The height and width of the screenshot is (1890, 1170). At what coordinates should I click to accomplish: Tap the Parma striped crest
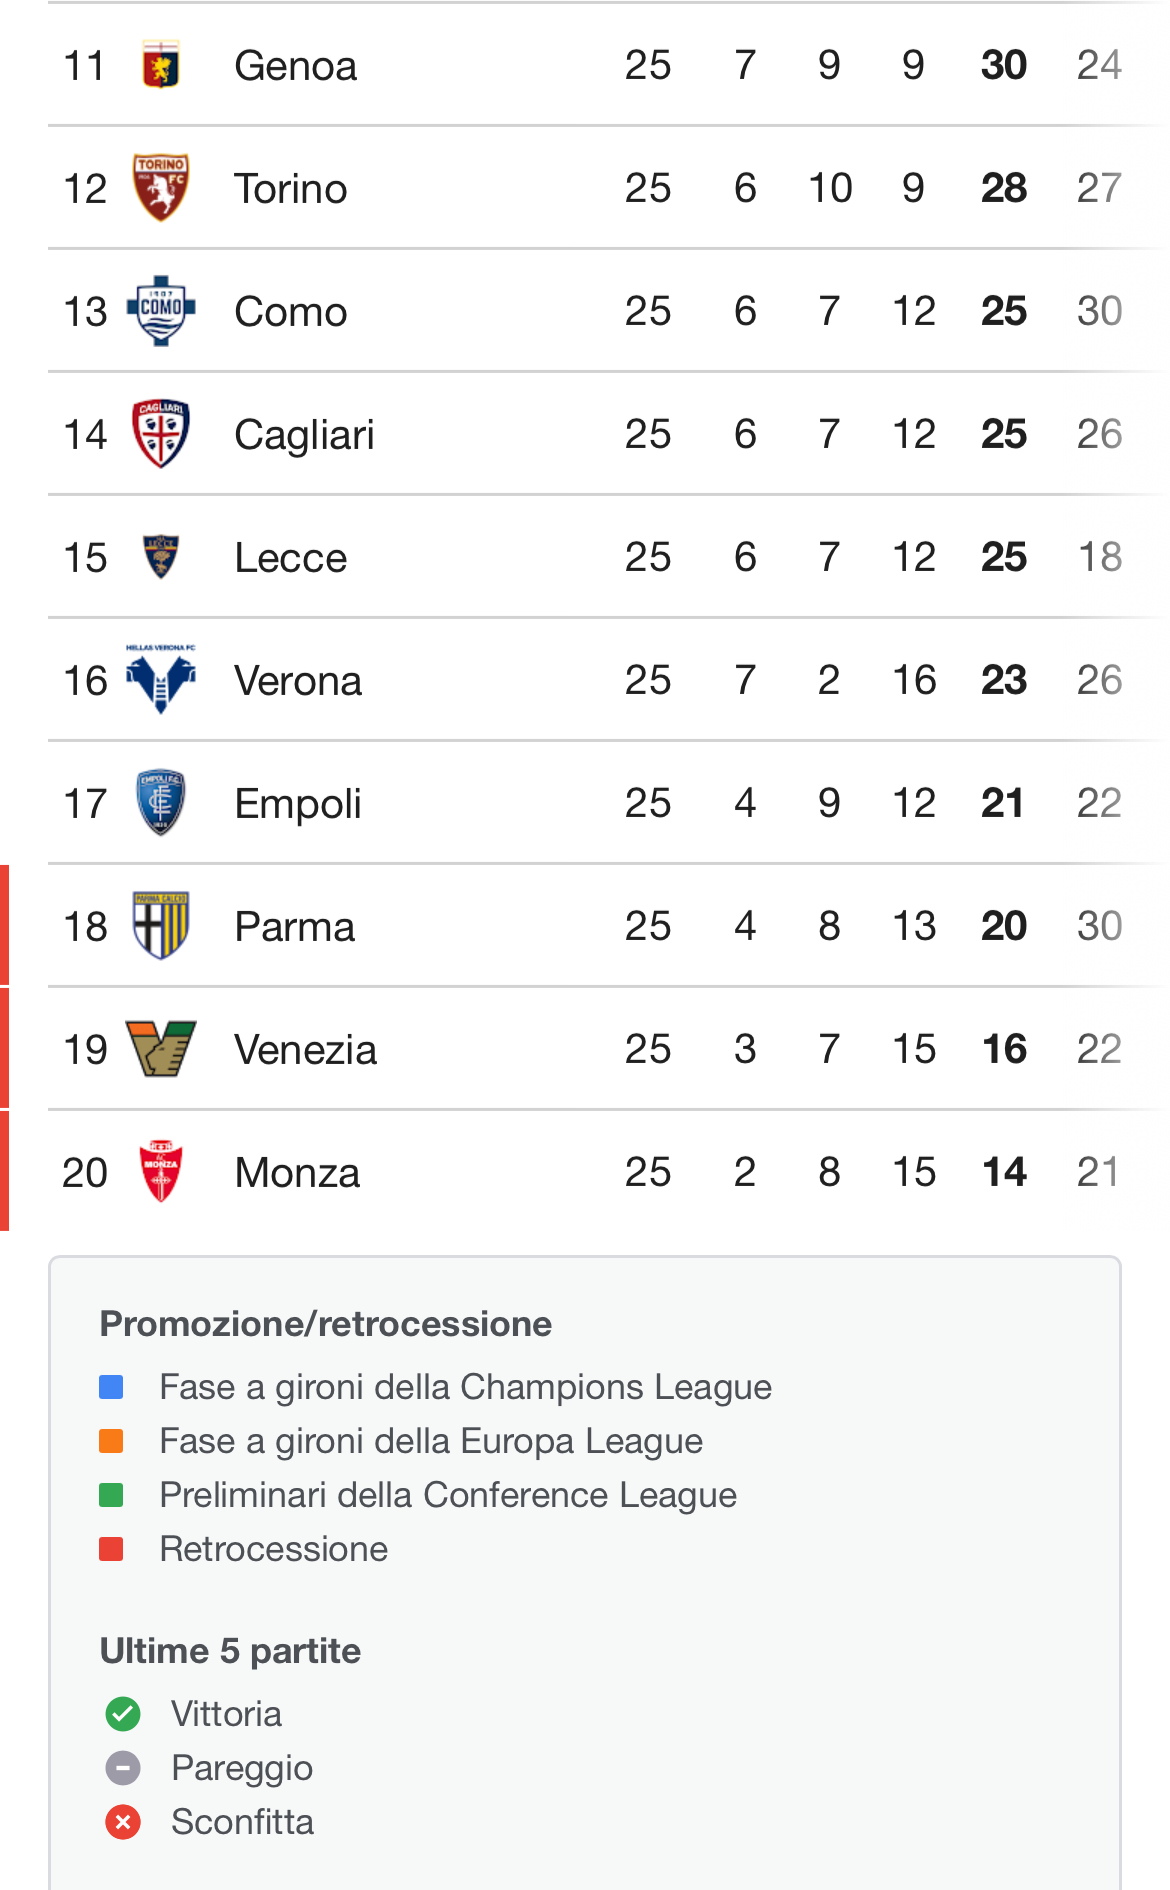160,925
